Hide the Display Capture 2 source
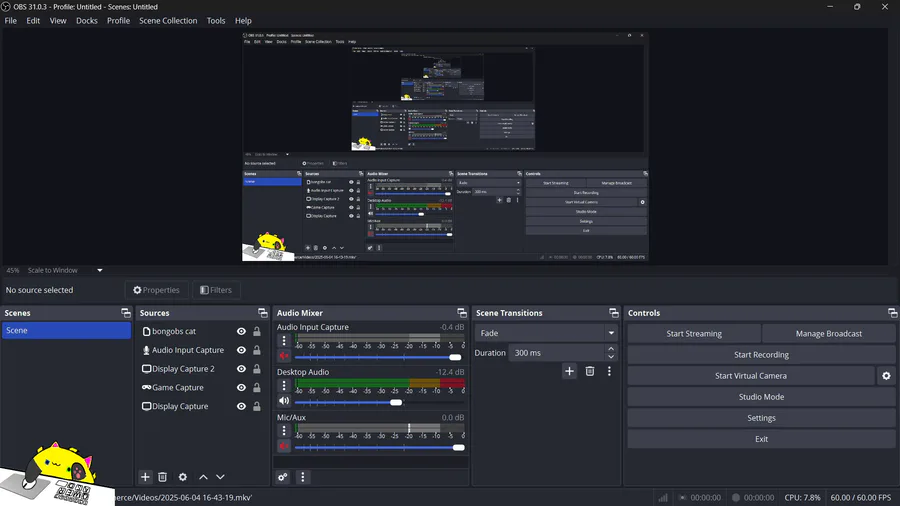Viewport: 900px width, 506px height. (241, 369)
